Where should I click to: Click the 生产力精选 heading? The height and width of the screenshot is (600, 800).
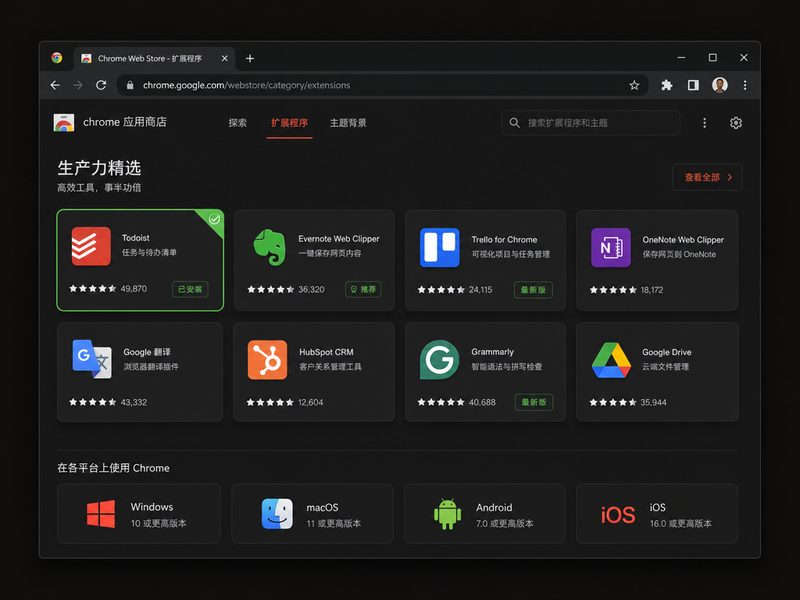99,167
